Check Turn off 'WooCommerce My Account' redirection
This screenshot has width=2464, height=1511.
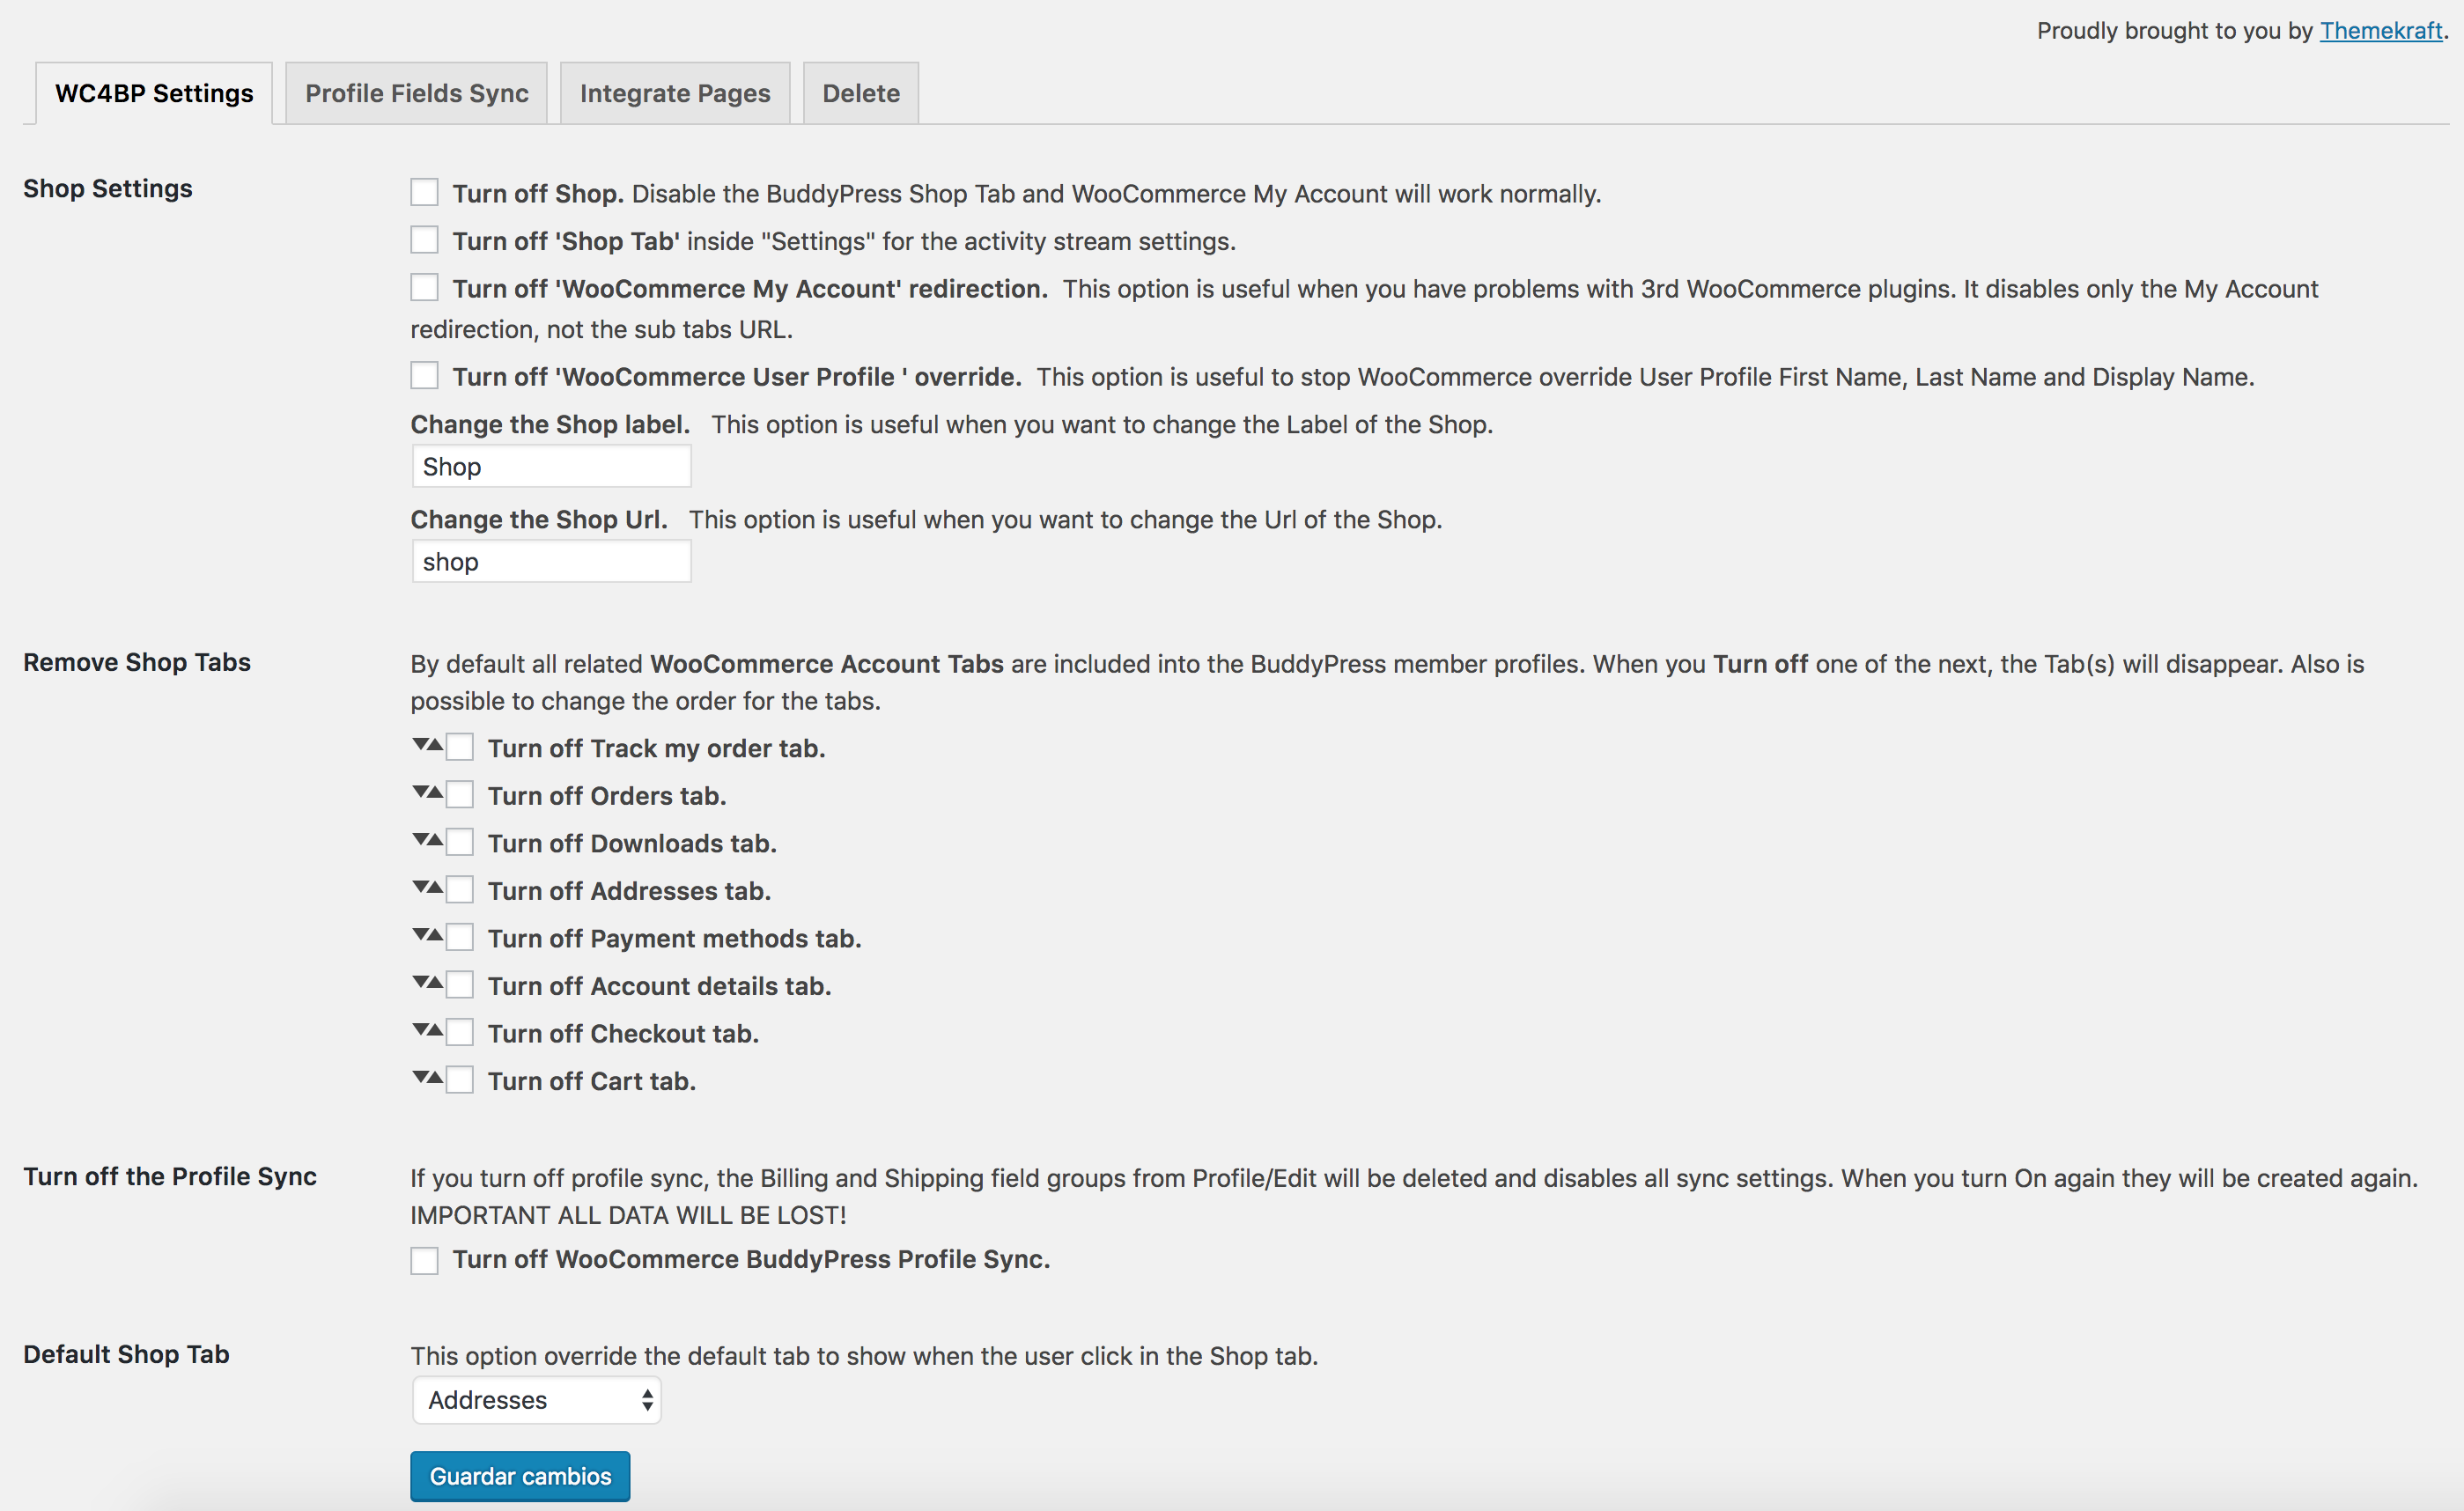click(424, 288)
